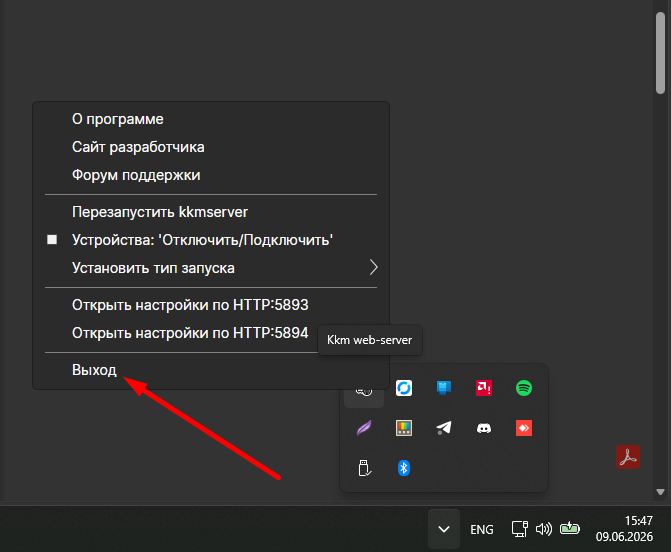Open the Bluetooth tray icon

tap(404, 468)
